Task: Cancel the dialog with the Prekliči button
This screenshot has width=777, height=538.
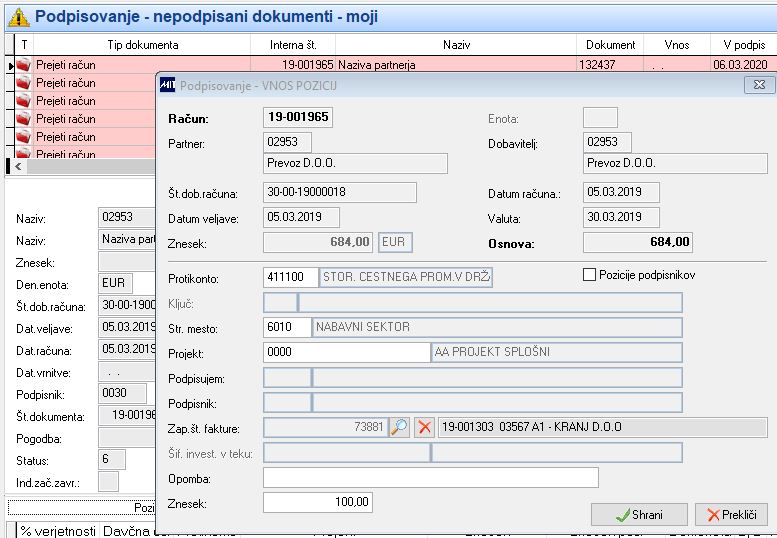Action: point(731,515)
